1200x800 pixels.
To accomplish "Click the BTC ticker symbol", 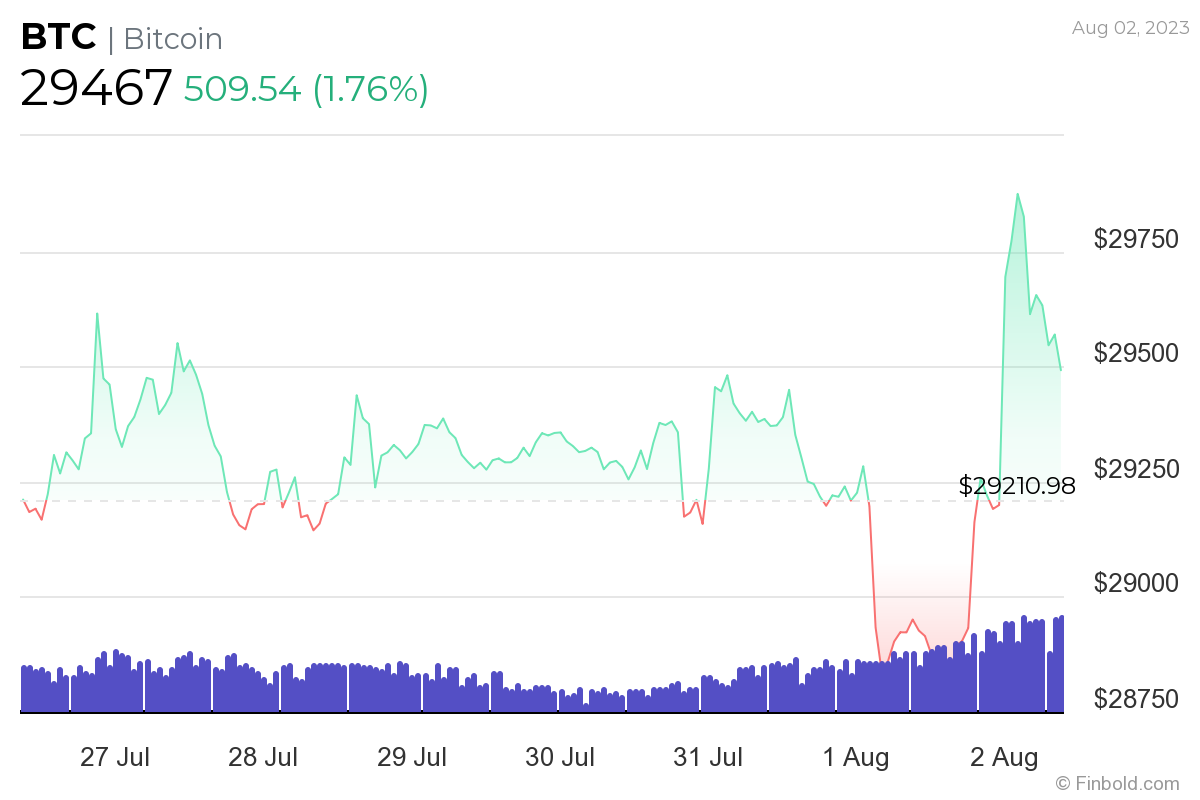I will coord(58,38).
